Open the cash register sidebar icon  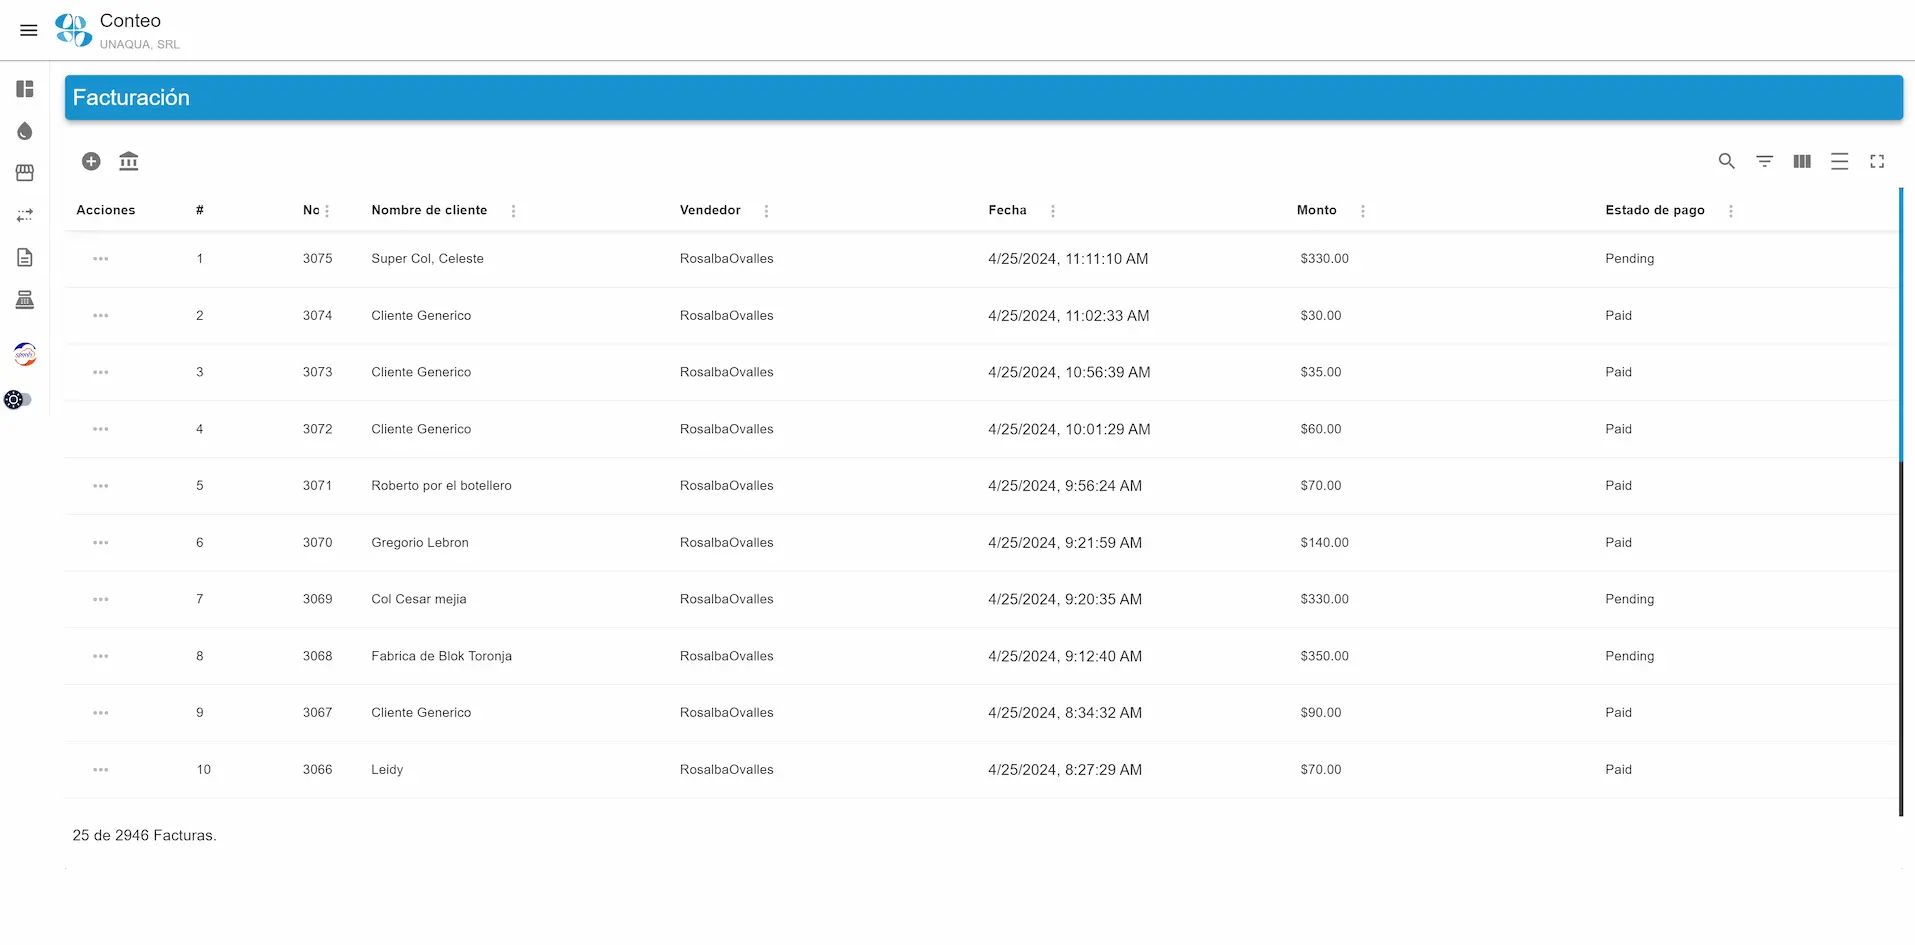coord(25,300)
